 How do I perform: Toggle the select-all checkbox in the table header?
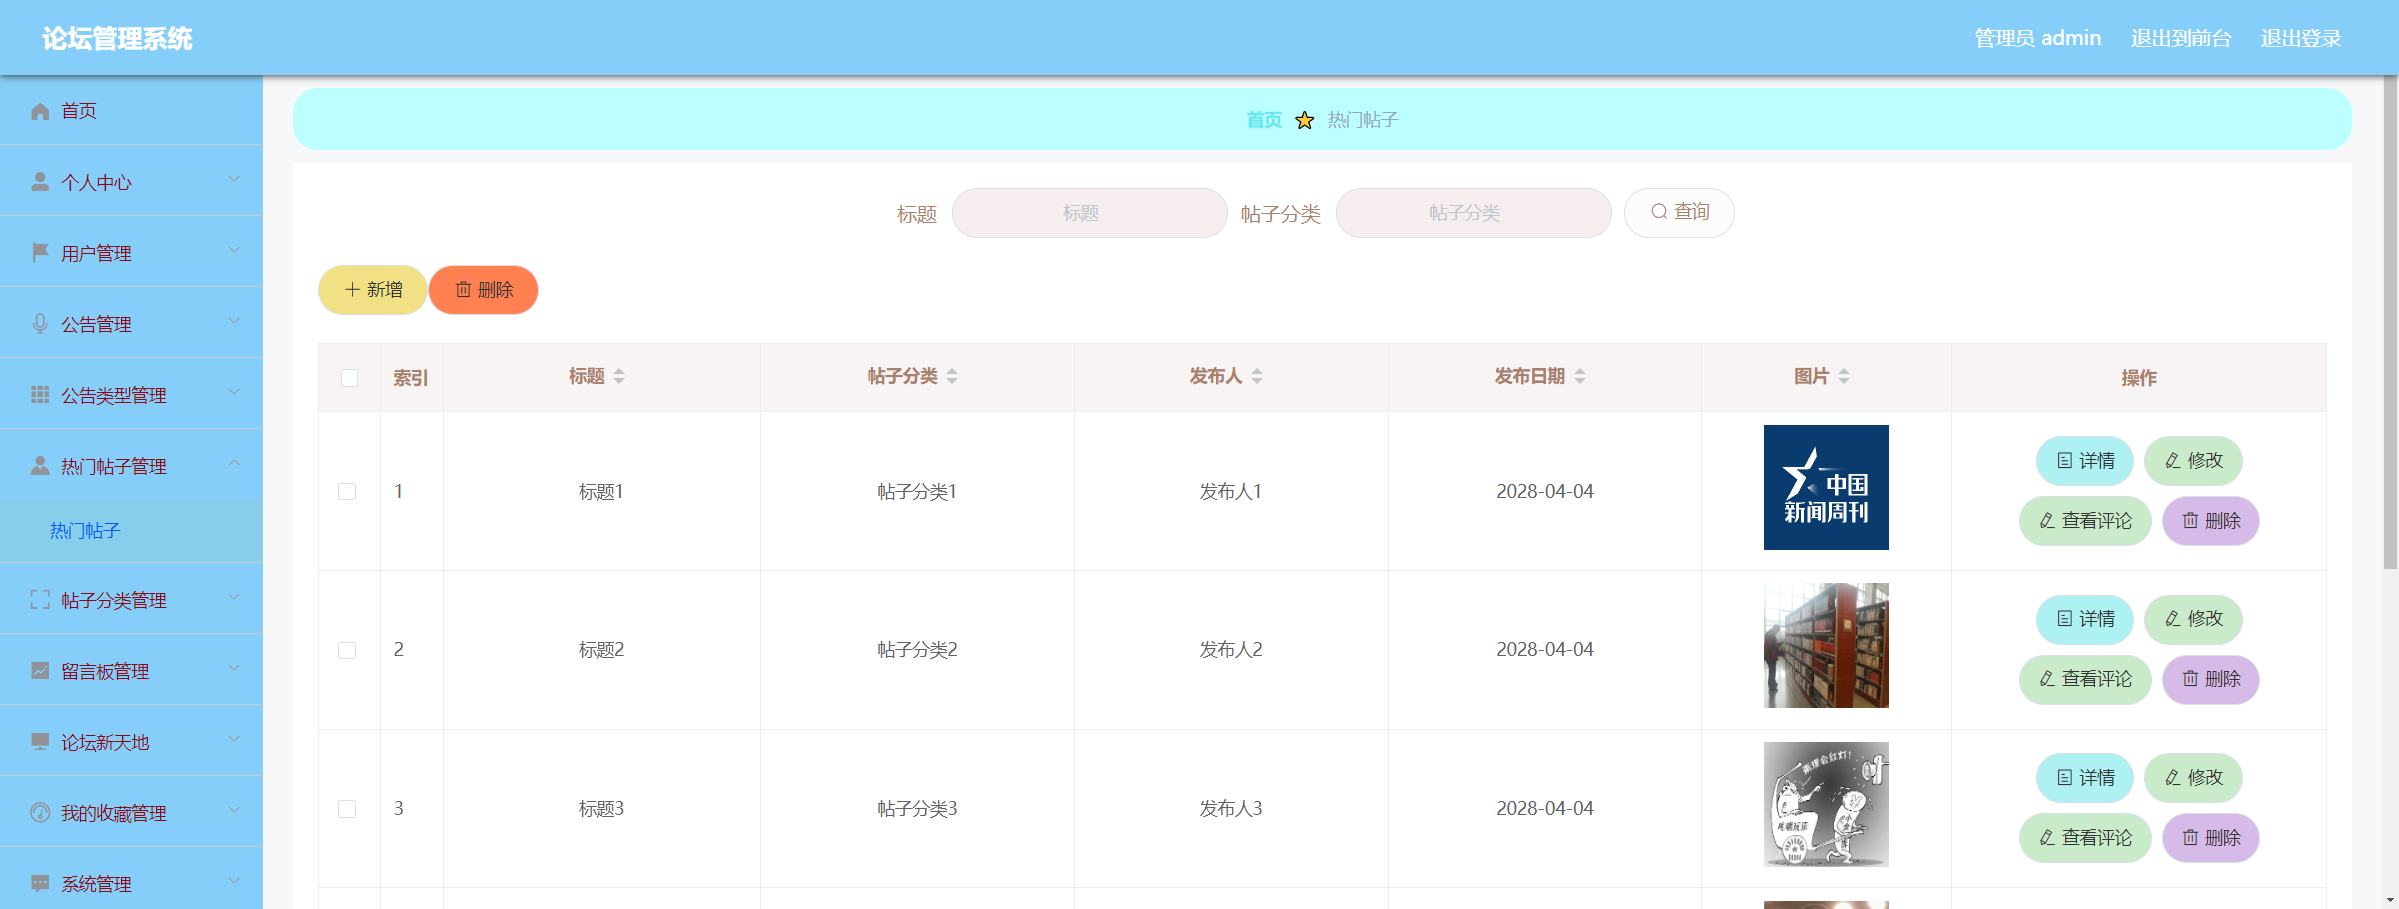(348, 378)
